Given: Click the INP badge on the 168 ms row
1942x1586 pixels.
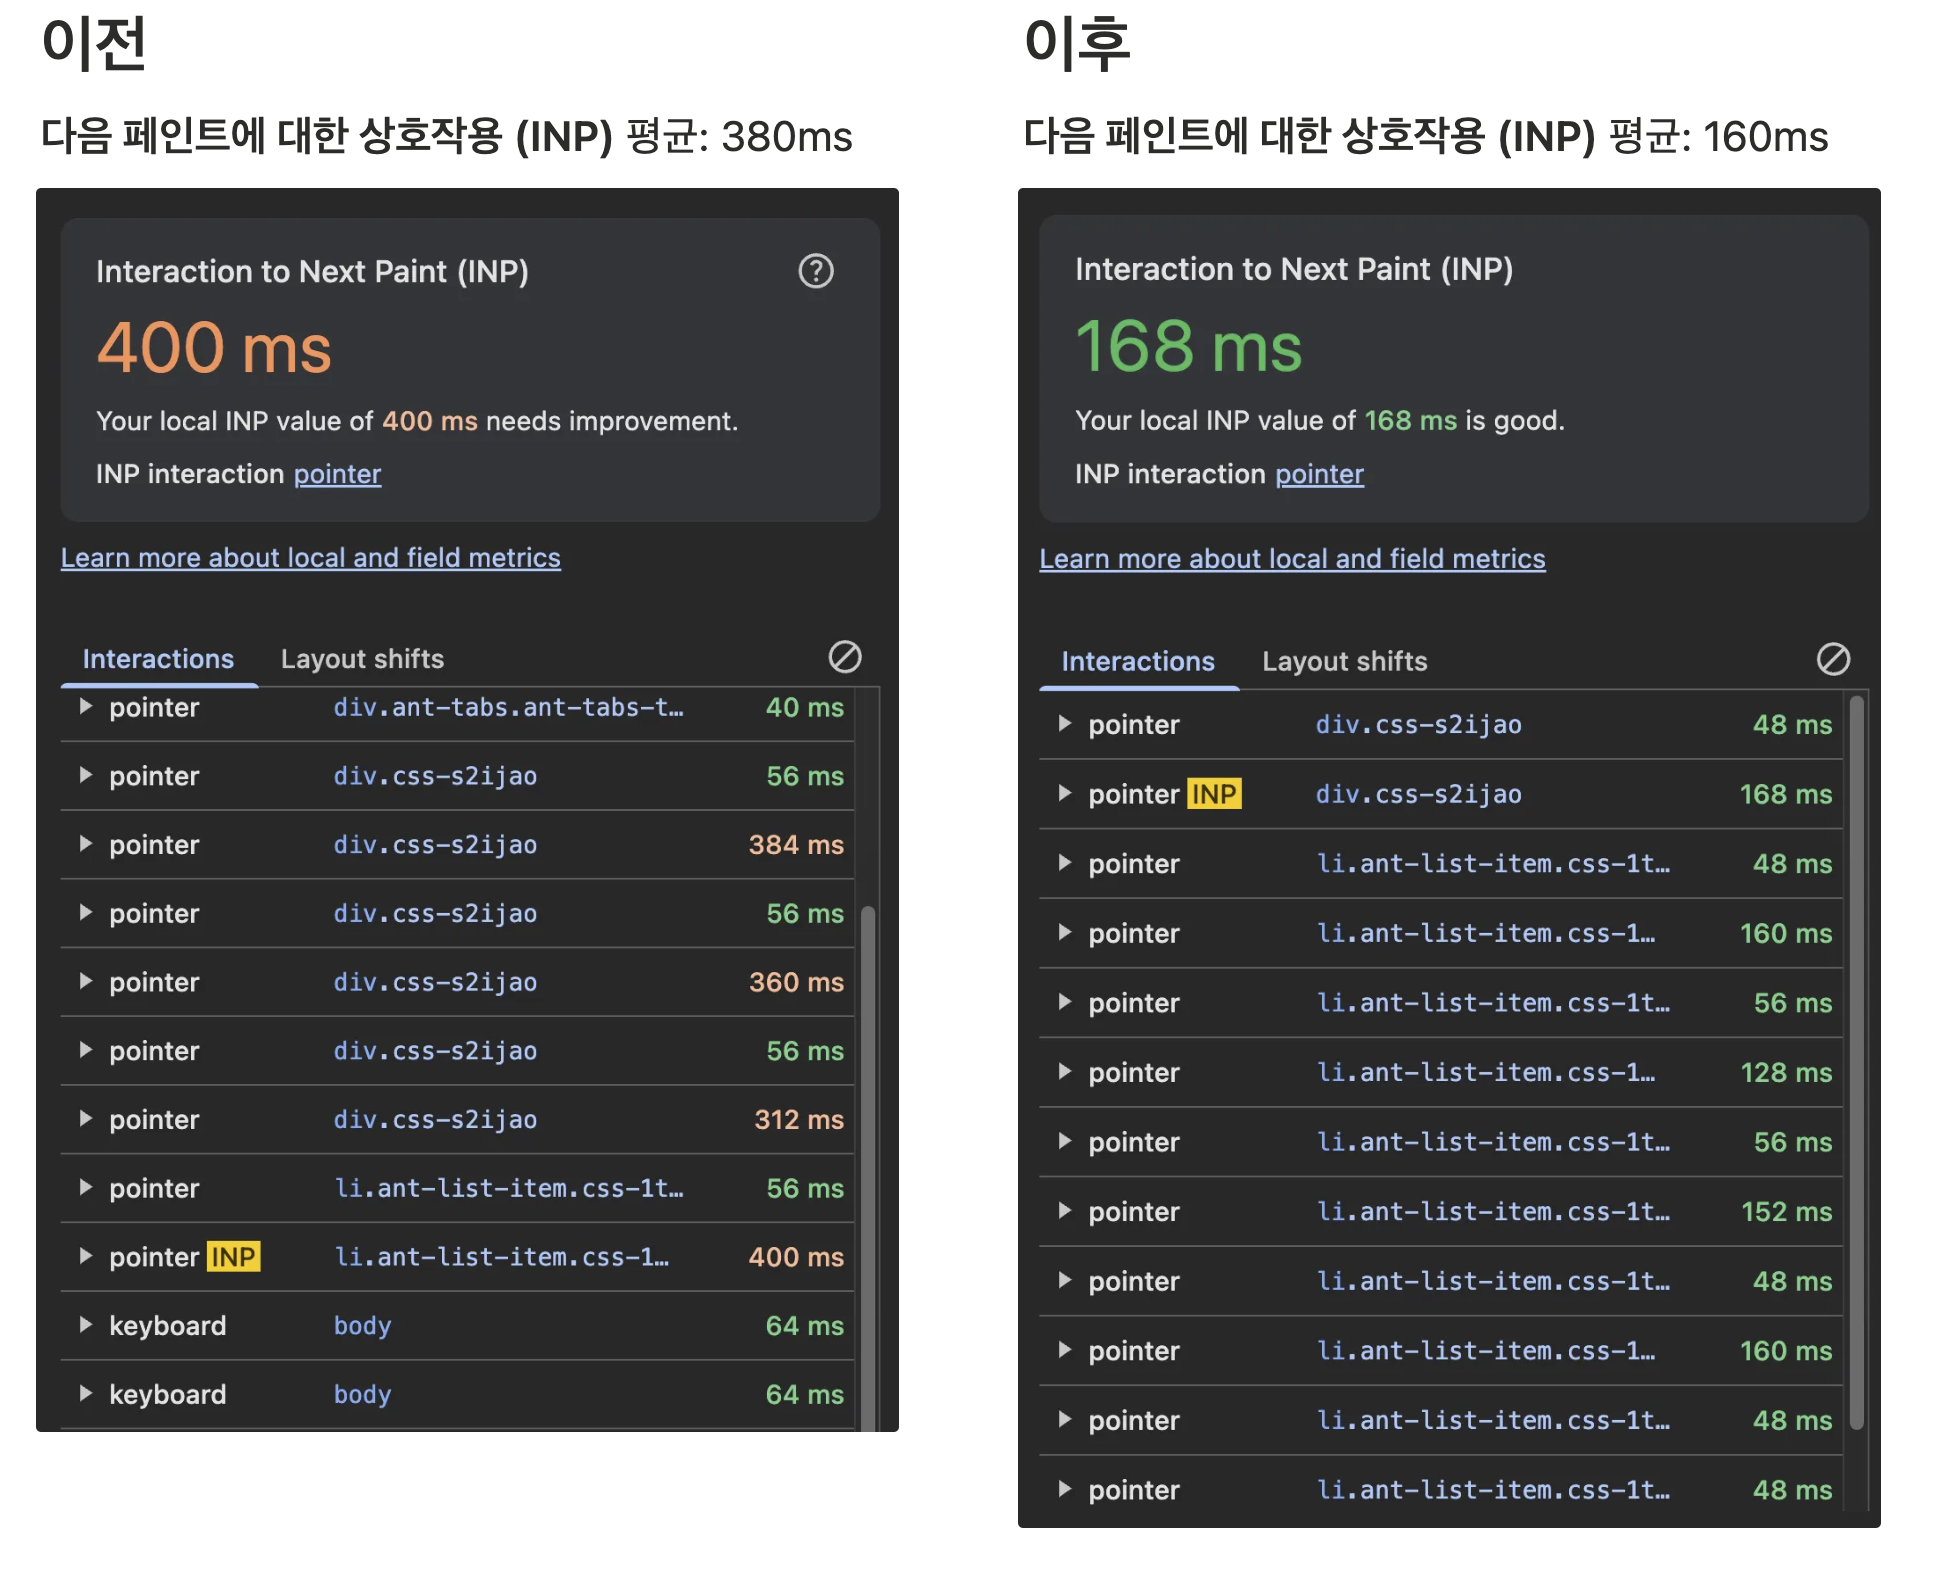Looking at the screenshot, I should [1213, 794].
